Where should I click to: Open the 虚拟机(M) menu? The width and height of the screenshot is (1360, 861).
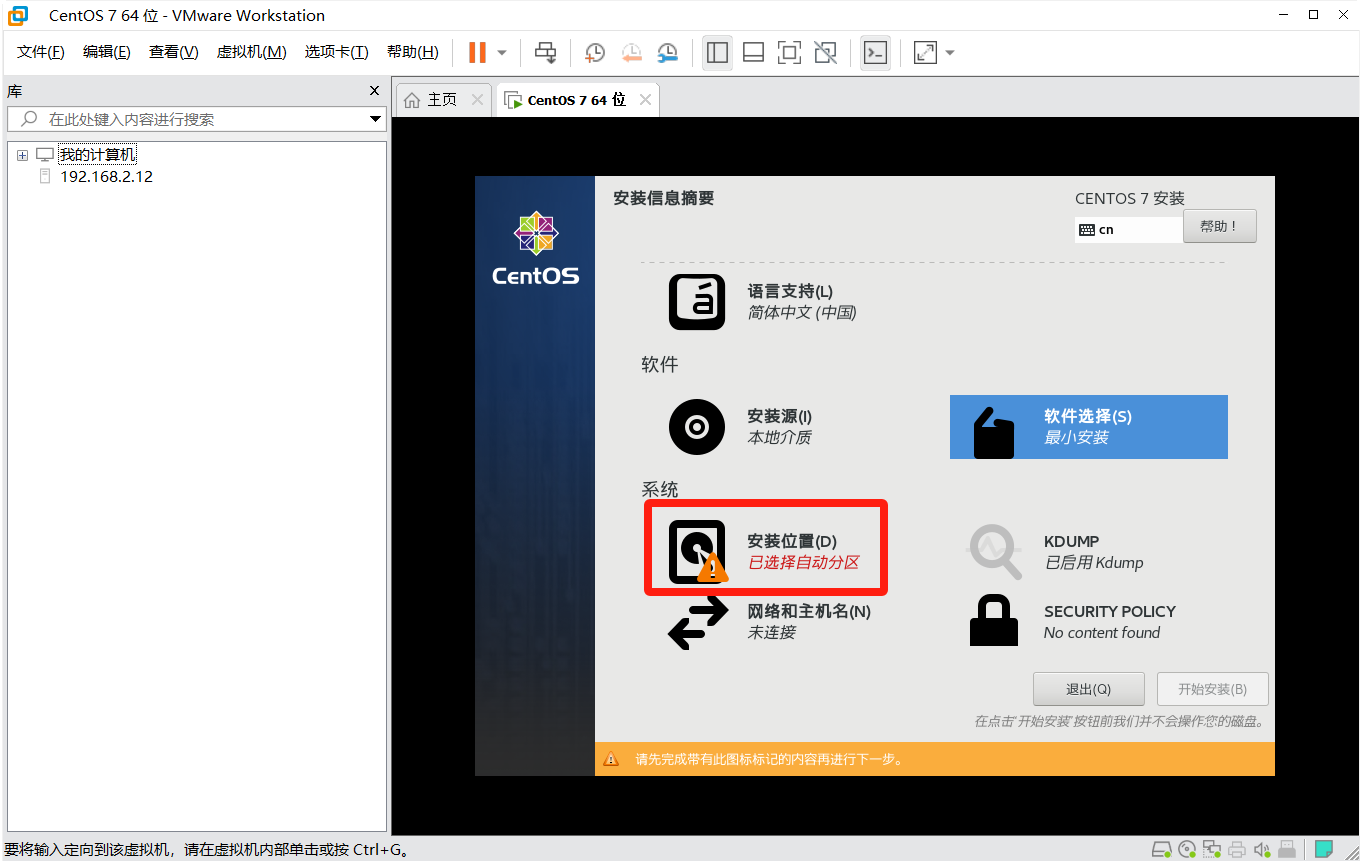click(251, 52)
